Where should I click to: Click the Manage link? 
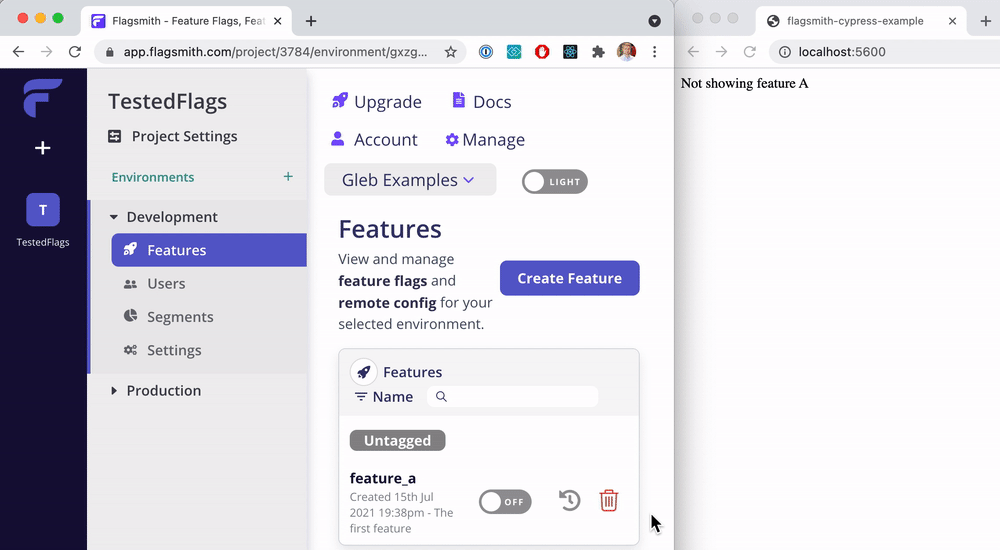(x=485, y=140)
